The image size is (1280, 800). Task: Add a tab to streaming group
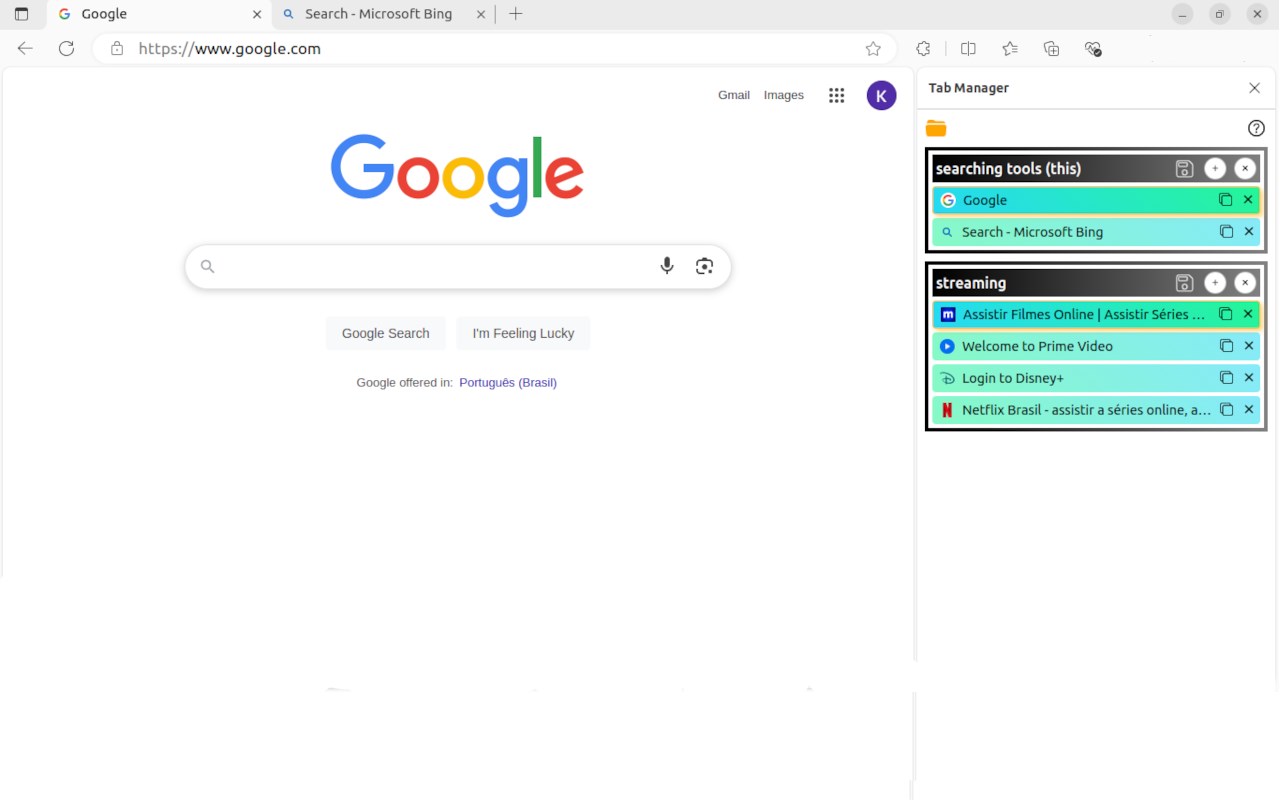pyautogui.click(x=1215, y=283)
